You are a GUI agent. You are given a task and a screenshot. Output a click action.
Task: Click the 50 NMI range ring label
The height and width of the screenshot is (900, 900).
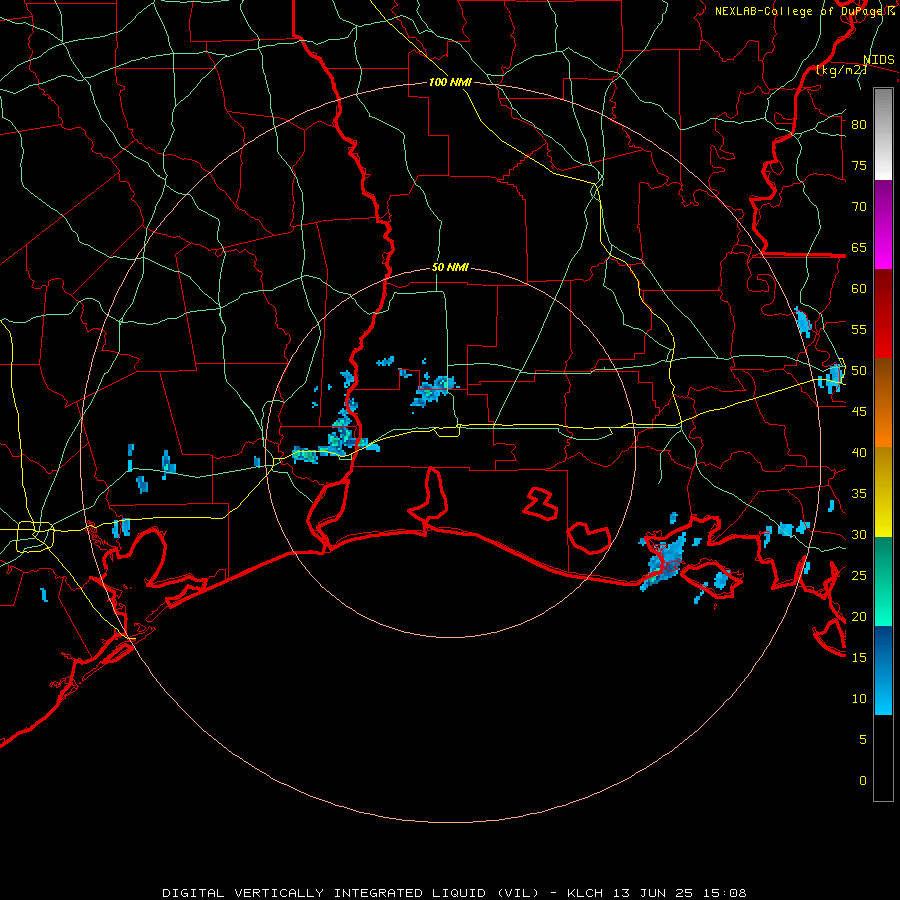click(450, 267)
